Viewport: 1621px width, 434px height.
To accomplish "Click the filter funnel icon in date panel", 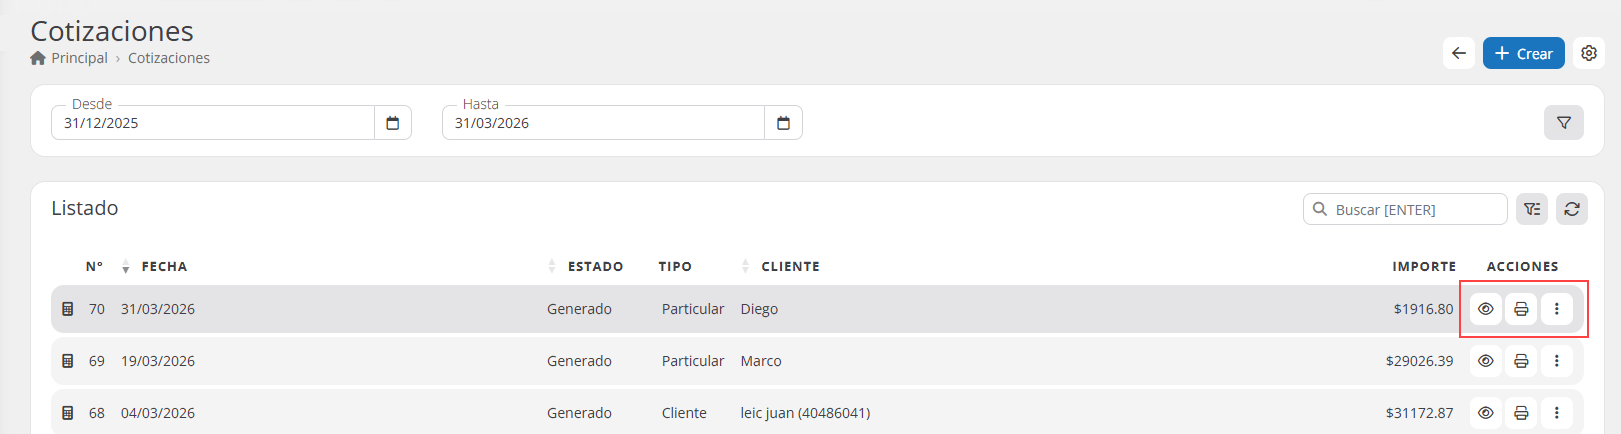I will 1563,123.
